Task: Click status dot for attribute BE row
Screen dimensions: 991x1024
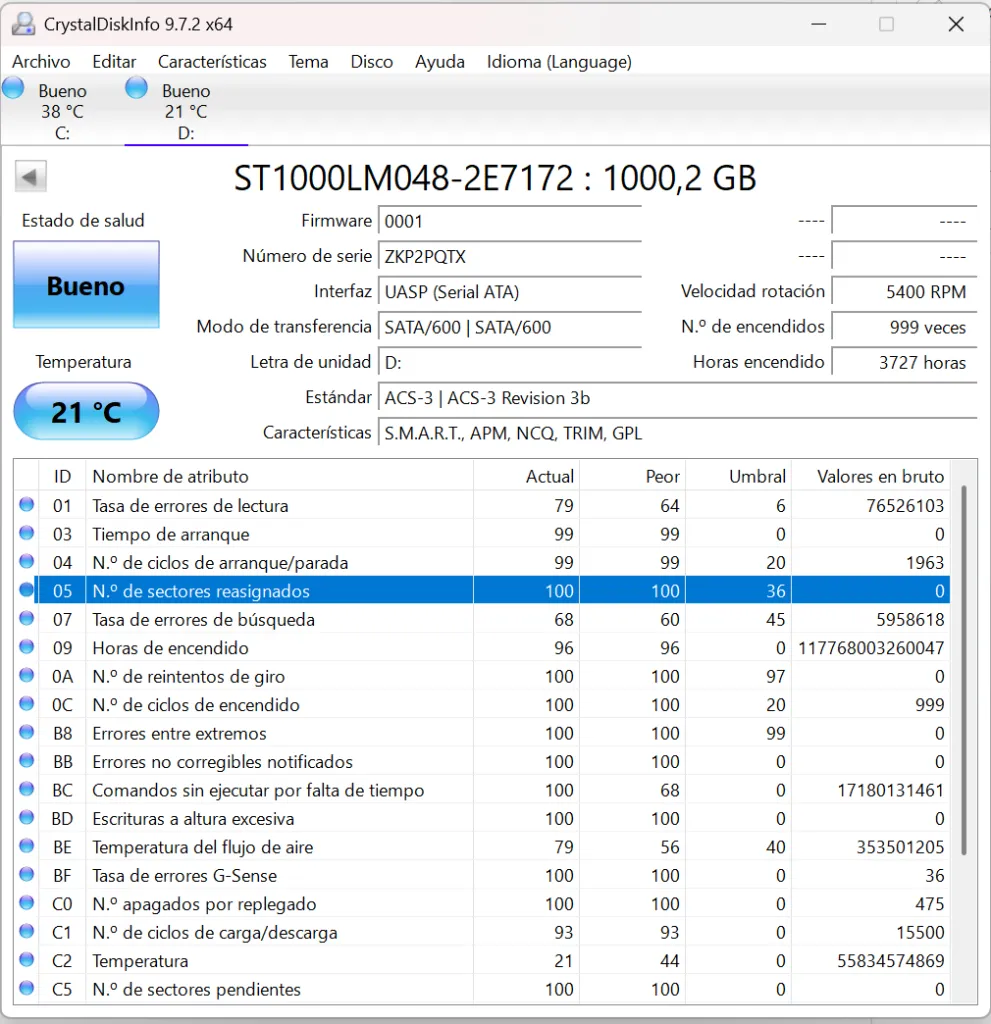Action: [27, 846]
